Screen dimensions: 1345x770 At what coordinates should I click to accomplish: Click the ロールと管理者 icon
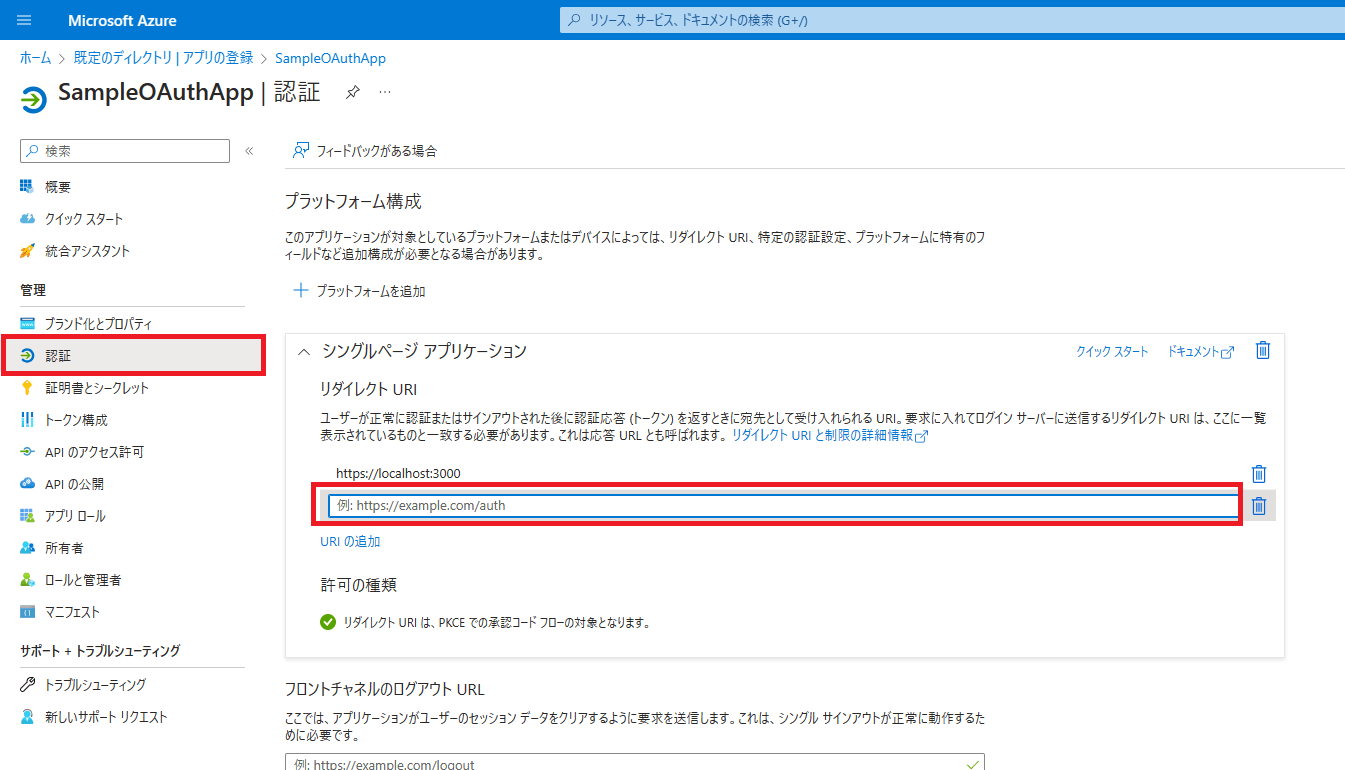pyautogui.click(x=28, y=580)
